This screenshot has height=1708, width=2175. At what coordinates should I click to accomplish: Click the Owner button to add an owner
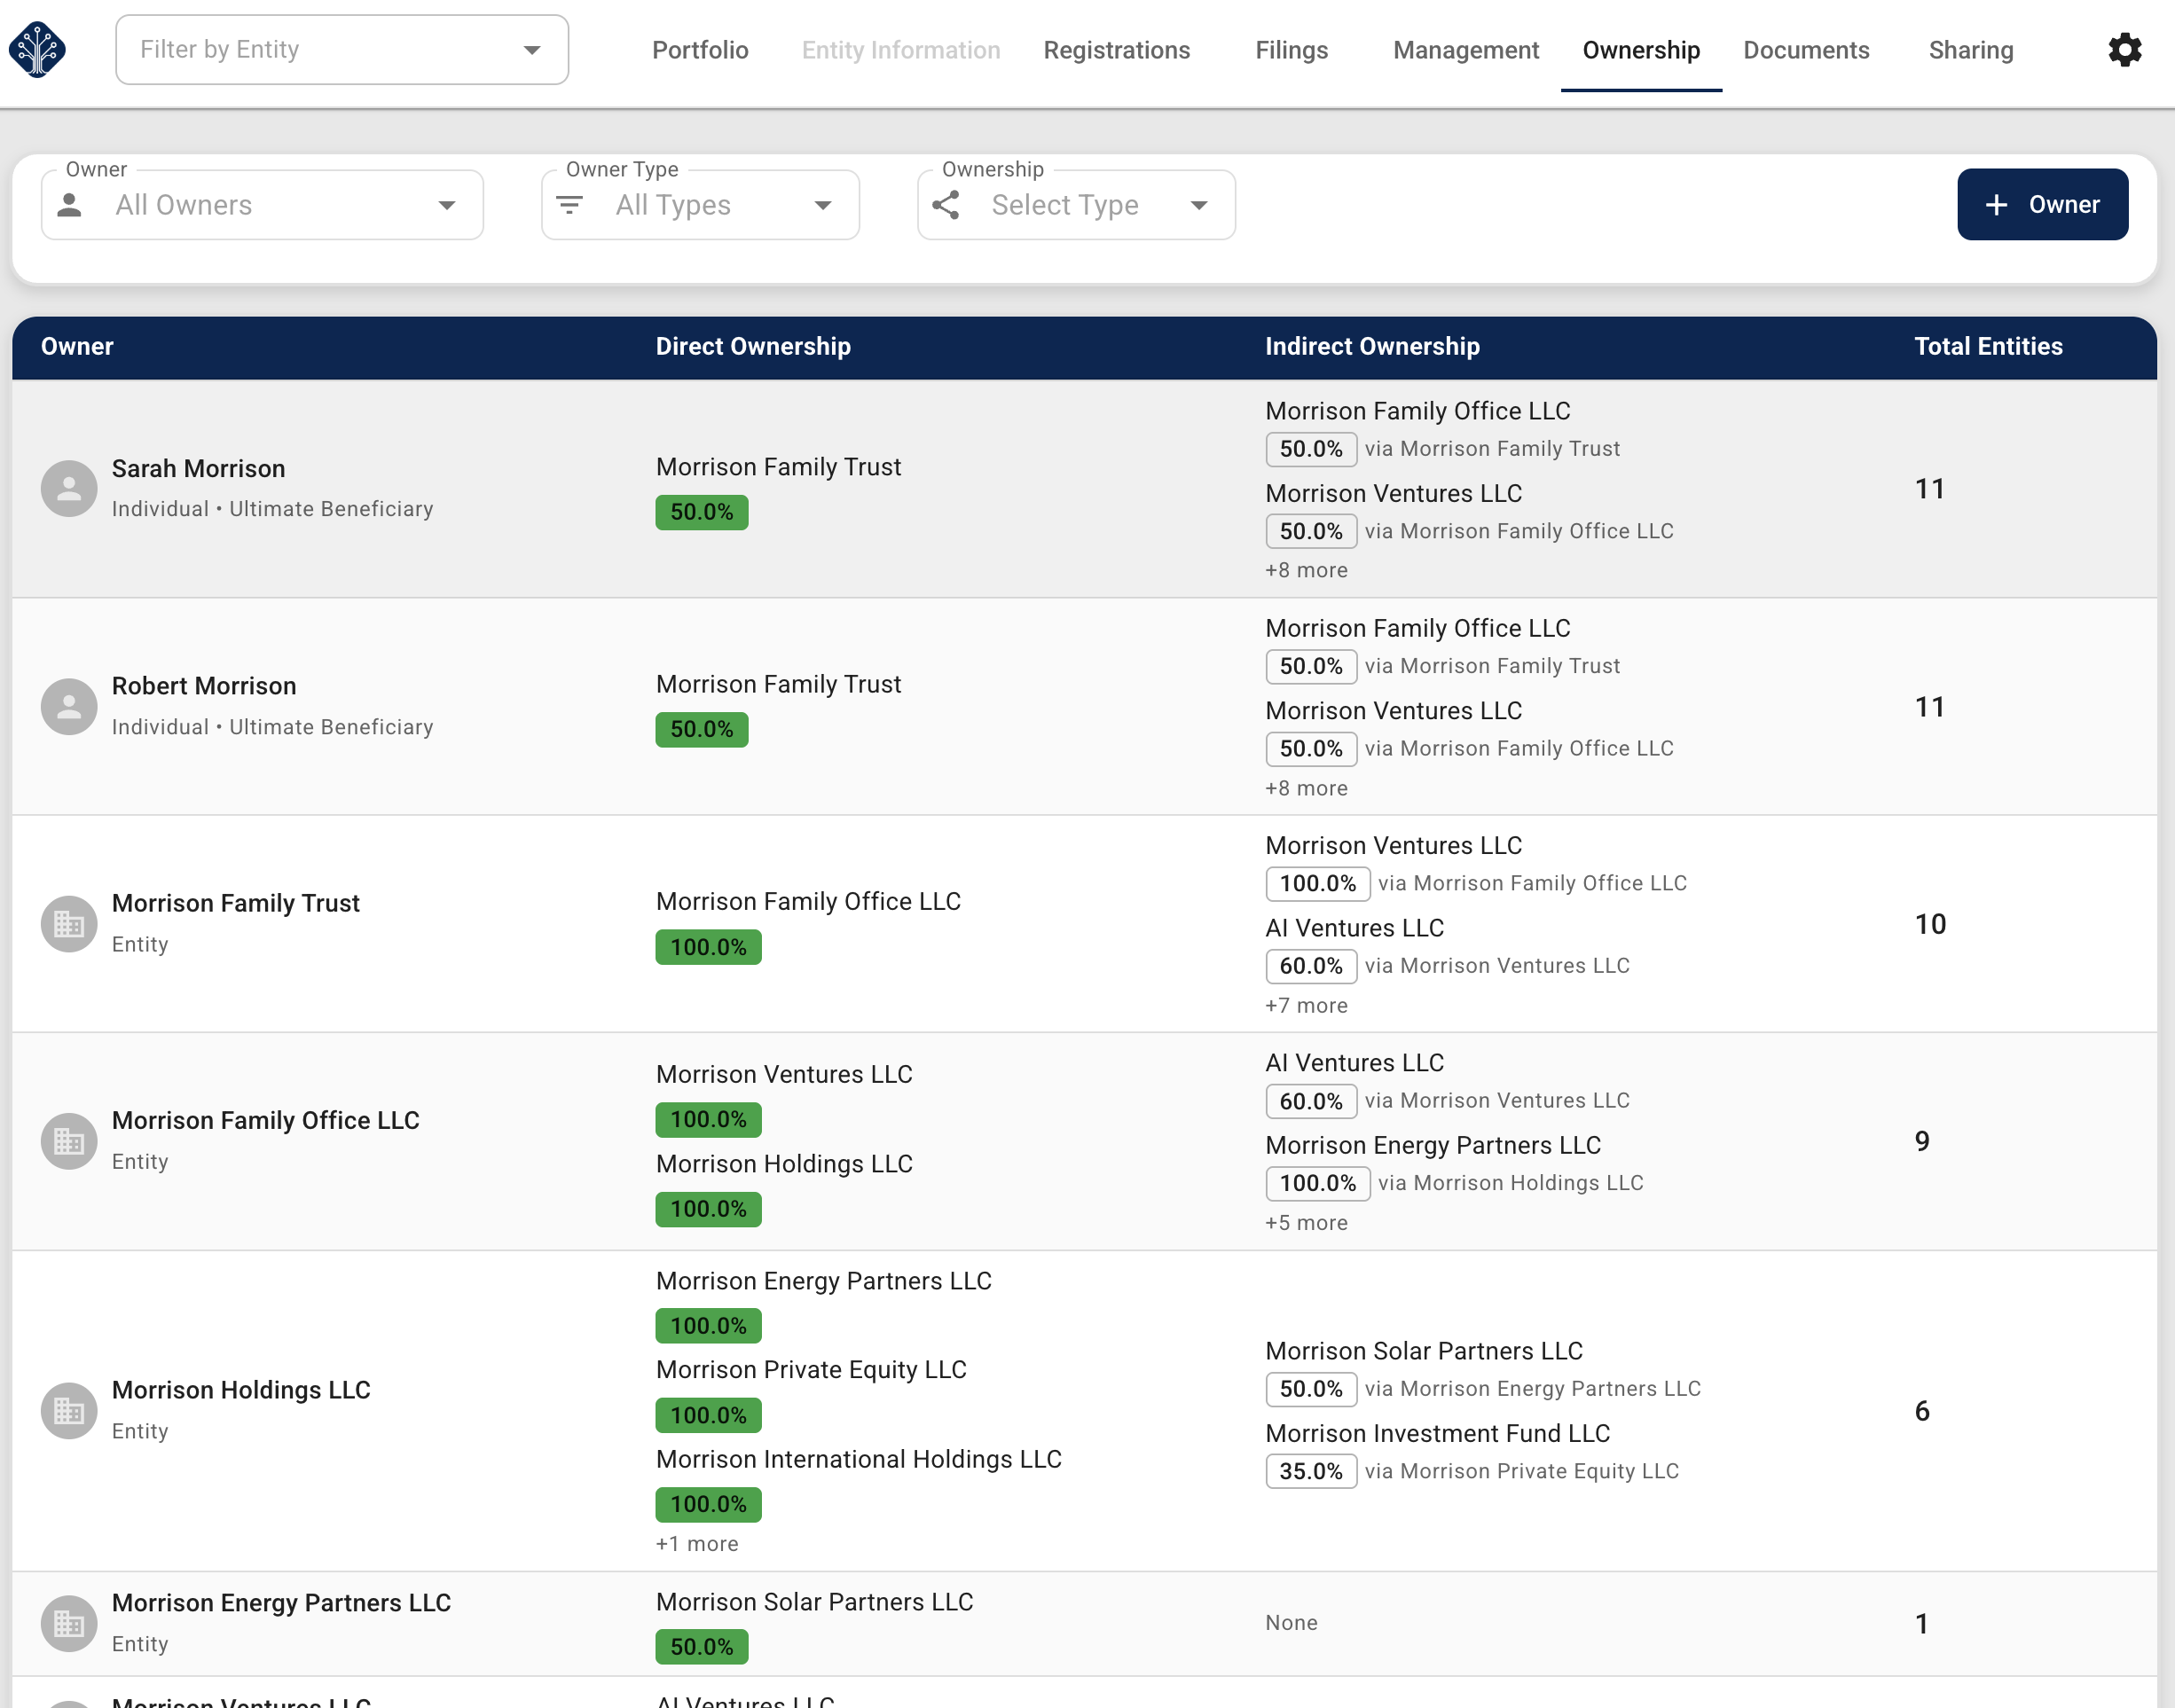pyautogui.click(x=2042, y=204)
